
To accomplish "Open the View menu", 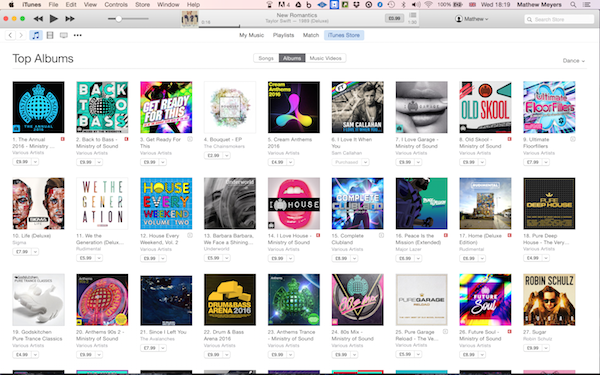I will [x=90, y=5].
